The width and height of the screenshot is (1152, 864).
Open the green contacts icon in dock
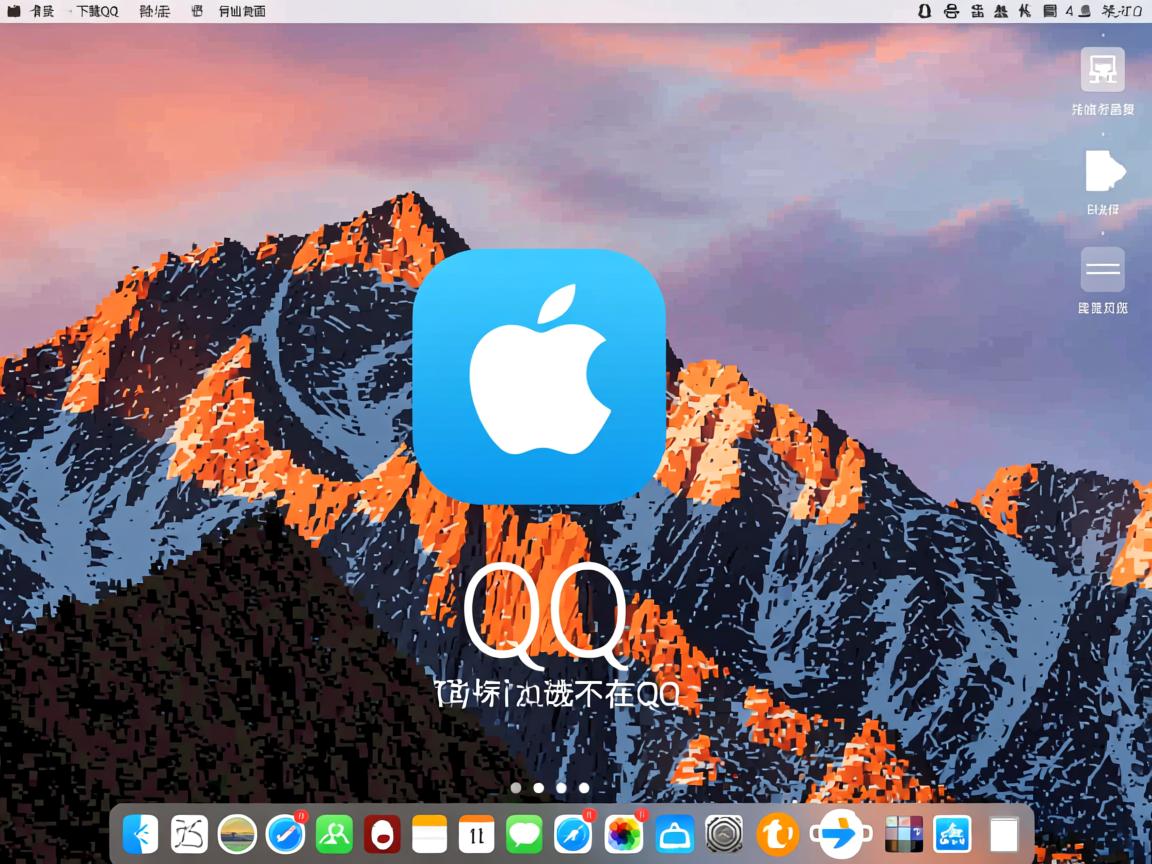(334, 833)
